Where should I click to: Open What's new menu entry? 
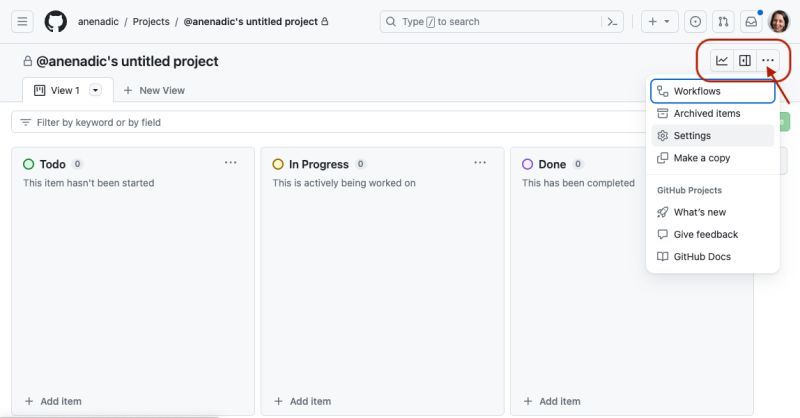713,212
